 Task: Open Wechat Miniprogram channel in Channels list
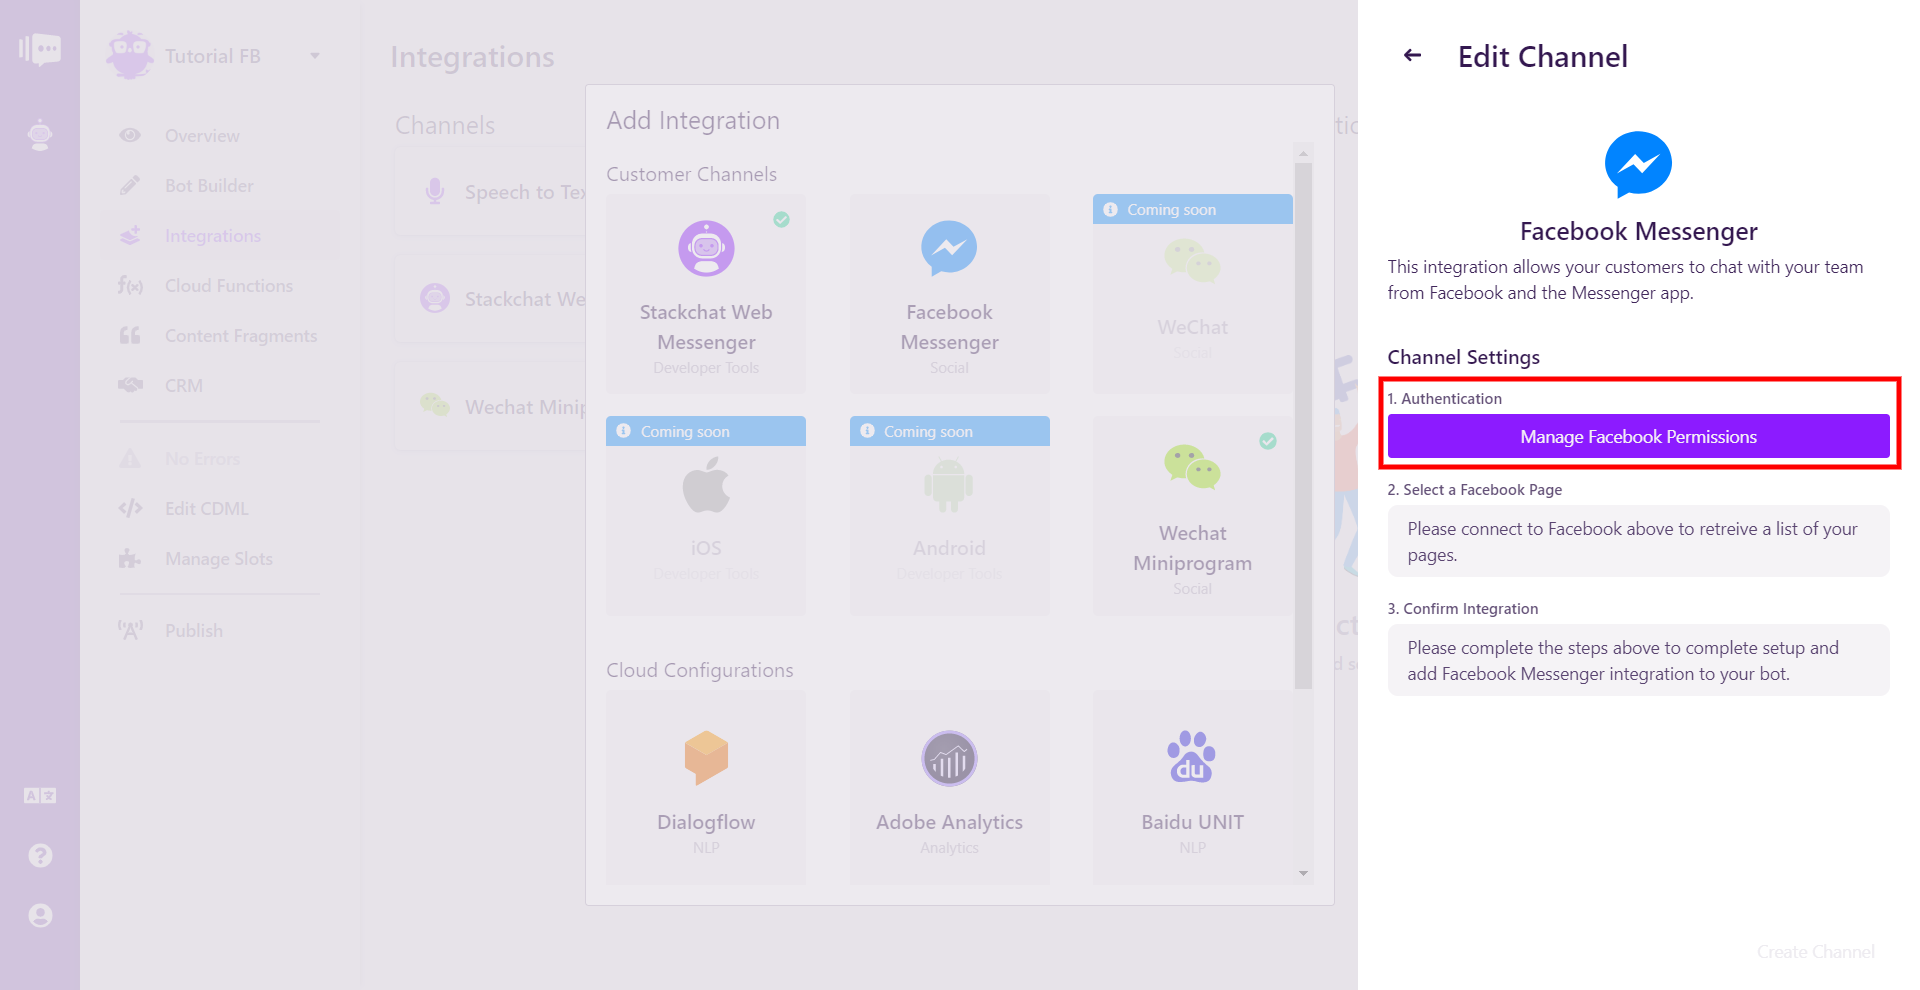pos(490,407)
